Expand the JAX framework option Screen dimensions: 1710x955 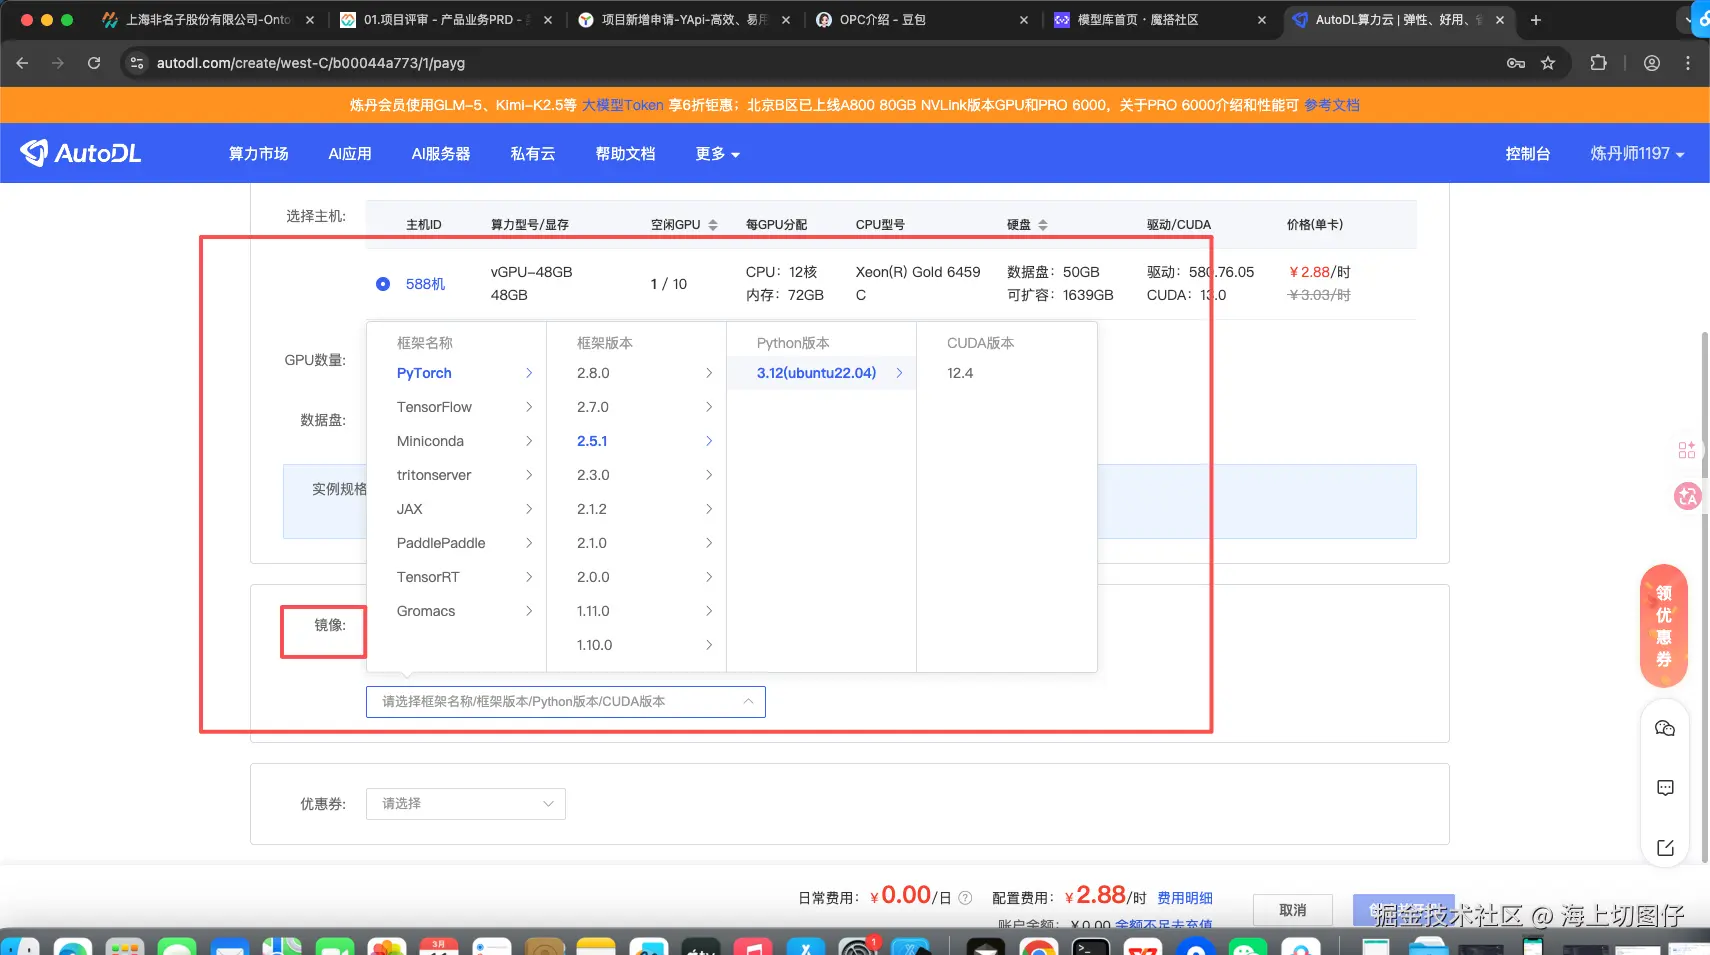pos(457,509)
